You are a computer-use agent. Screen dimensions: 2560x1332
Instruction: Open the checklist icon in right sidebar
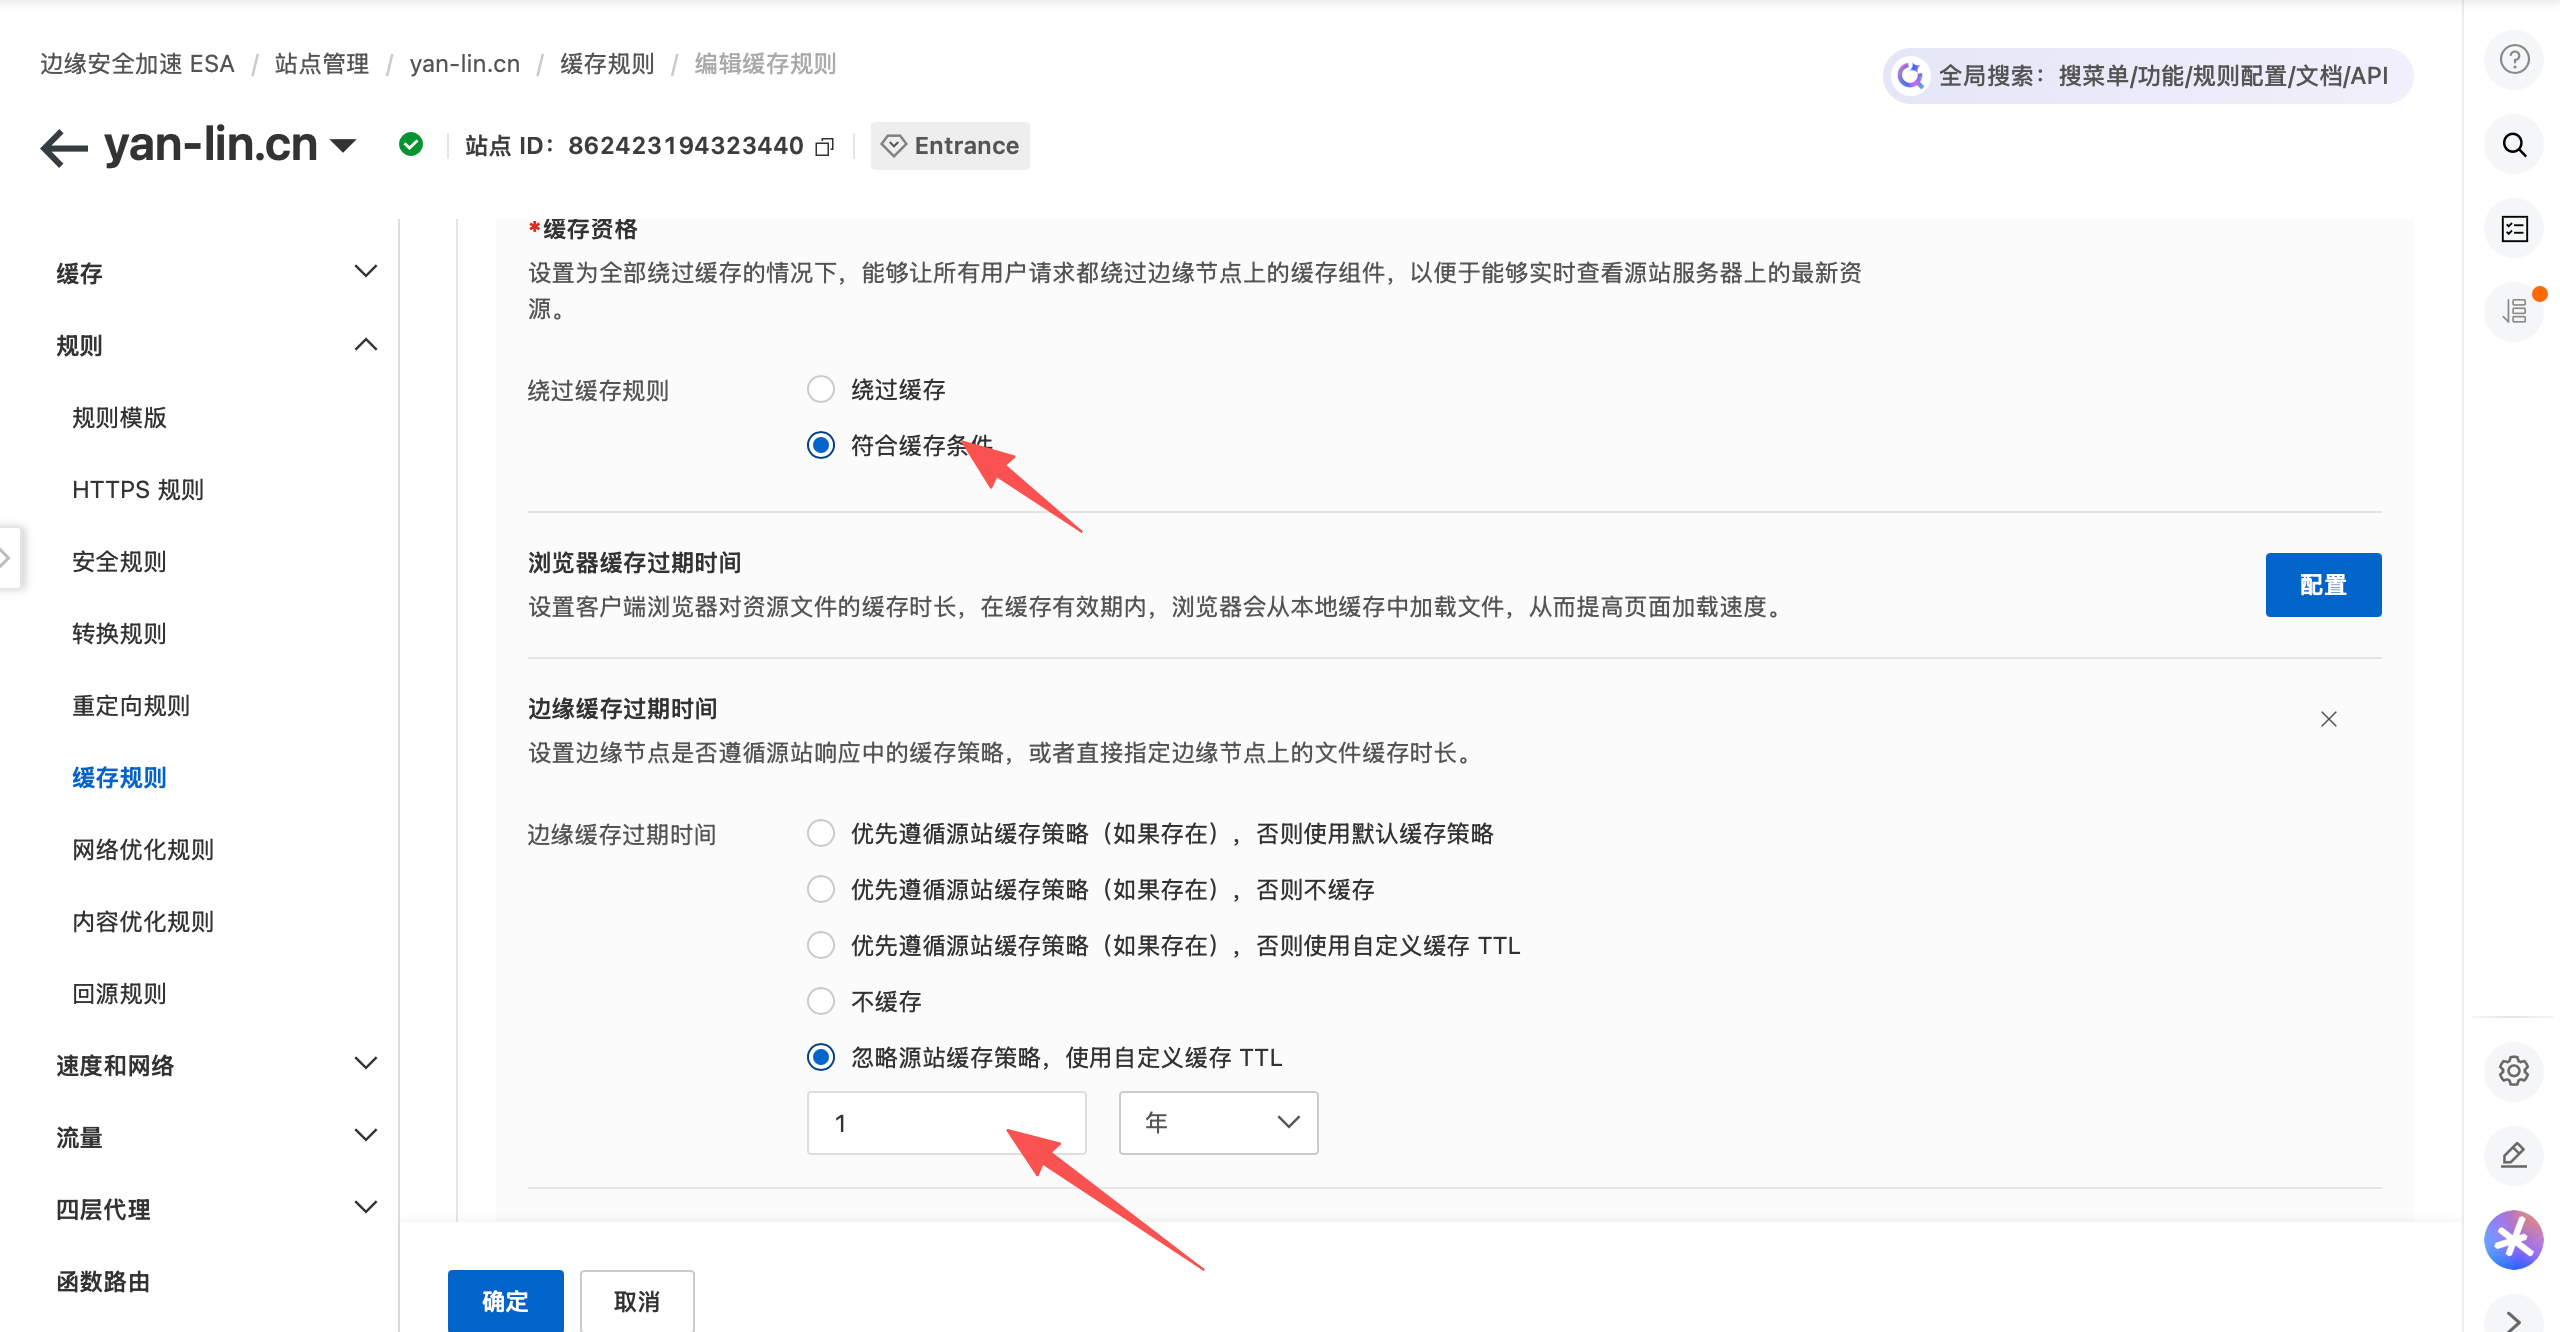pos(2514,229)
